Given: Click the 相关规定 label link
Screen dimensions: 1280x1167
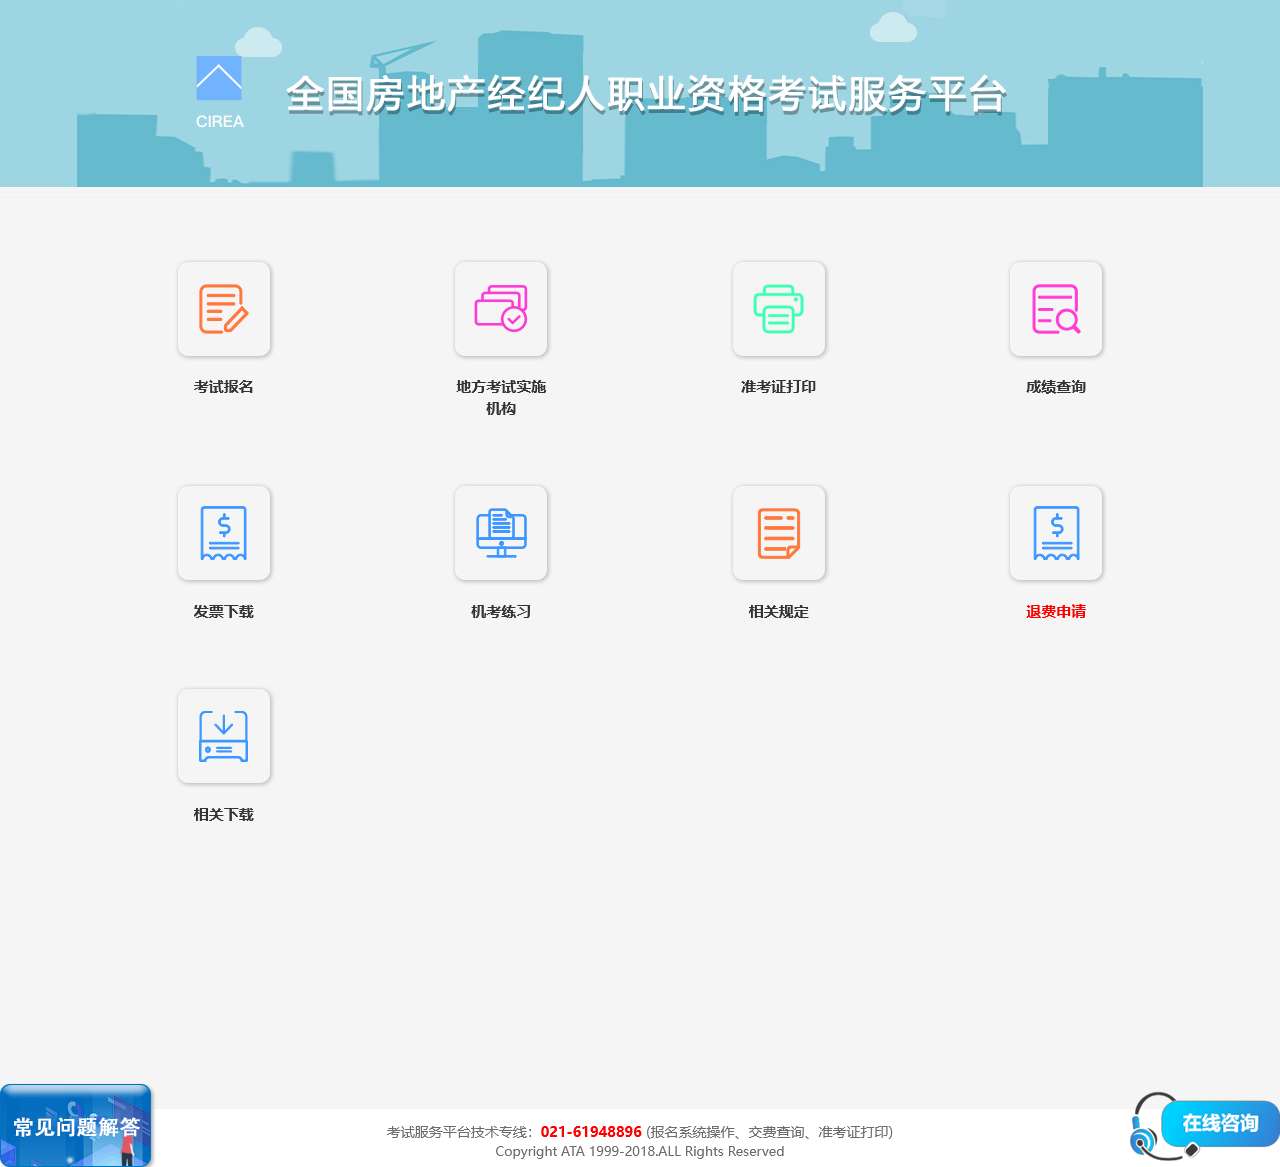Looking at the screenshot, I should (779, 612).
